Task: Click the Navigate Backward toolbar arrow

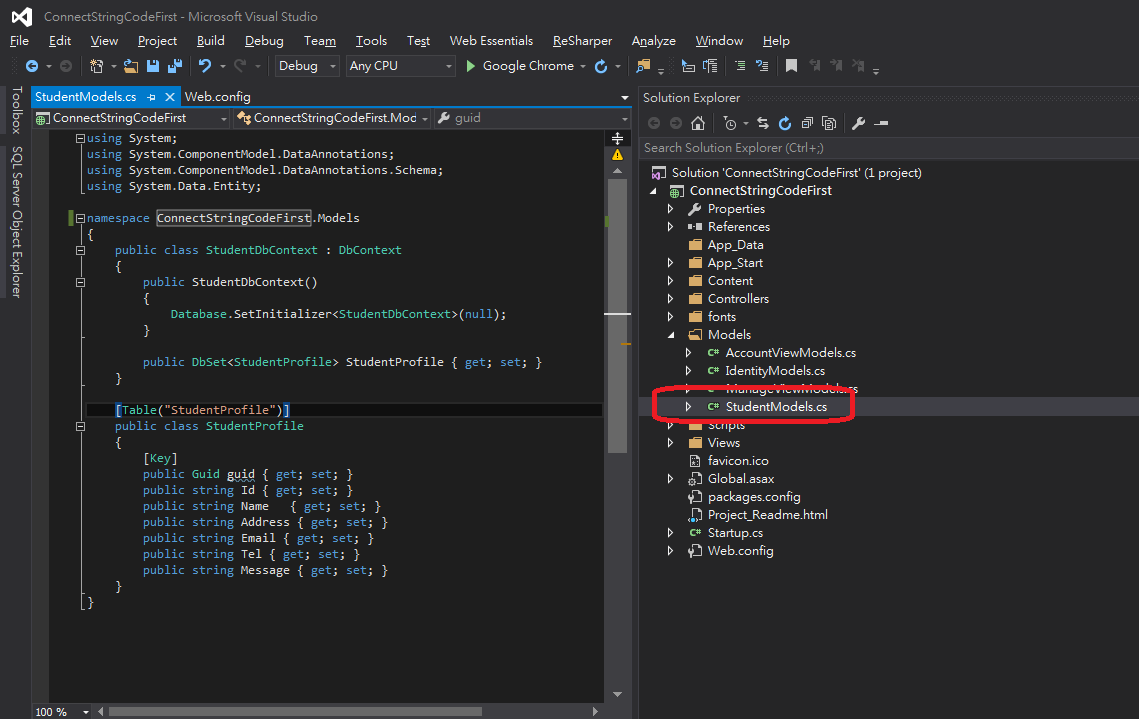Action: coord(32,66)
